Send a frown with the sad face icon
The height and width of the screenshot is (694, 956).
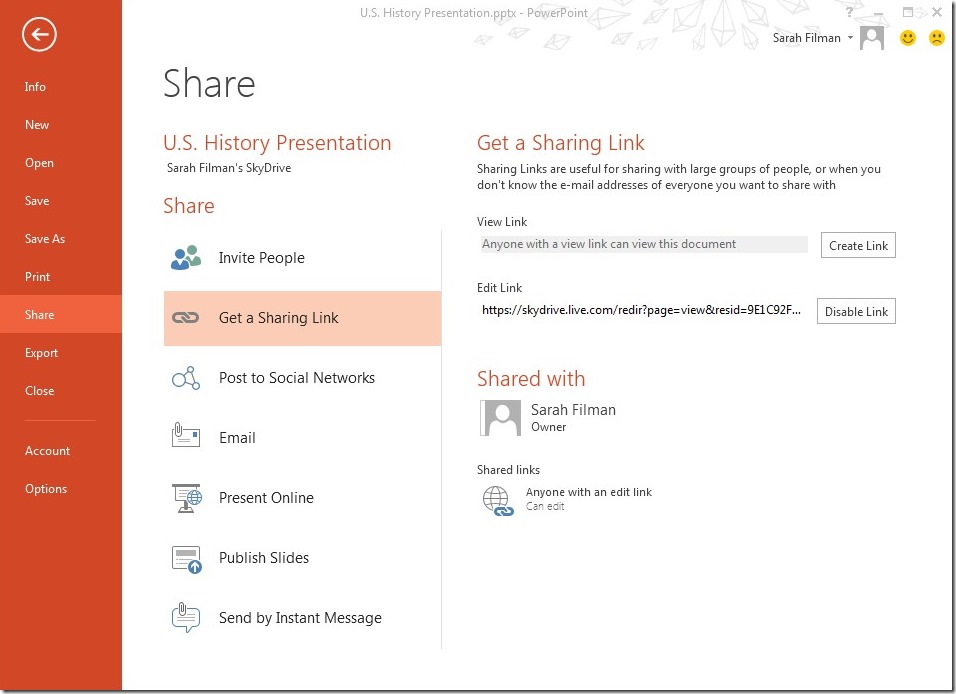936,38
